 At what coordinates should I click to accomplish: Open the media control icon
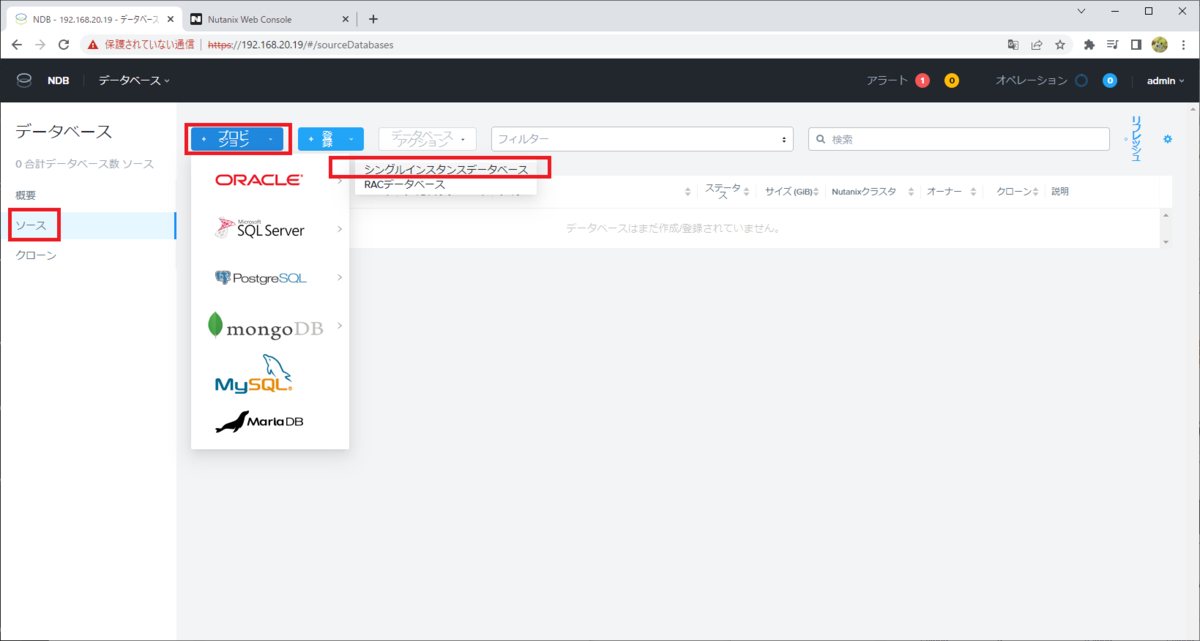(x=1113, y=45)
